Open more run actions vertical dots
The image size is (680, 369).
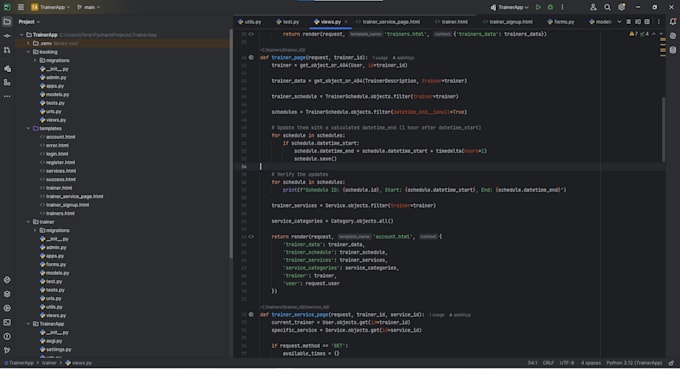click(x=562, y=7)
